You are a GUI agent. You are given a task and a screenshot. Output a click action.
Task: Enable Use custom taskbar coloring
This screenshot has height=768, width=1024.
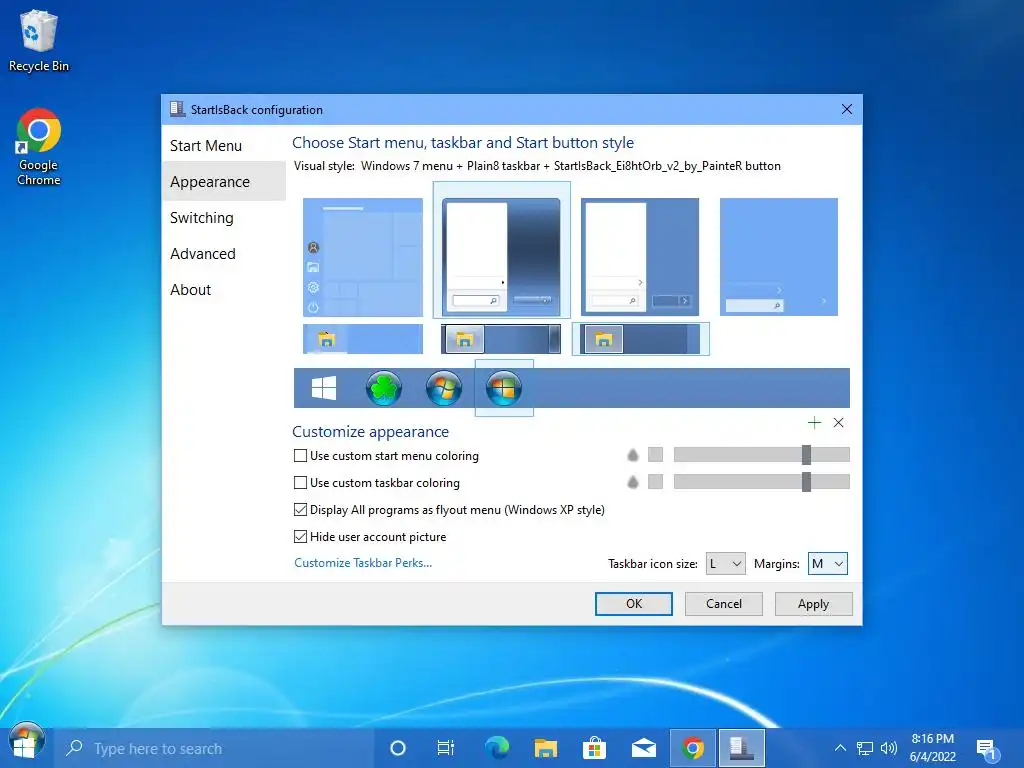coord(300,483)
